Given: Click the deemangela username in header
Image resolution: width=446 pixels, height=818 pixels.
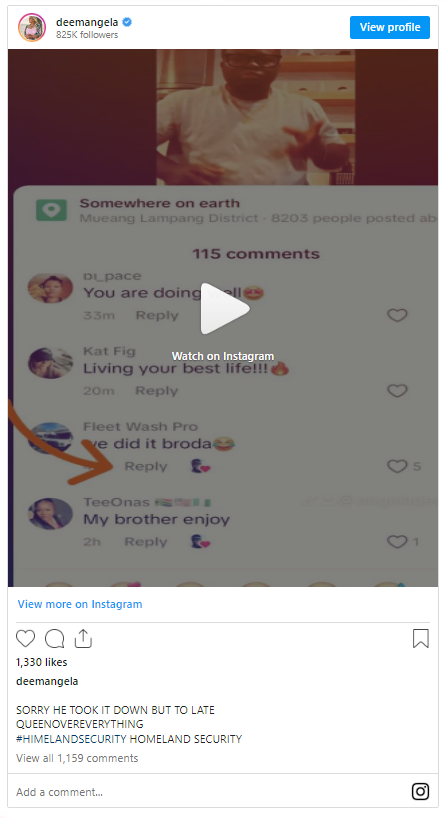Looking at the screenshot, I should (87, 22).
